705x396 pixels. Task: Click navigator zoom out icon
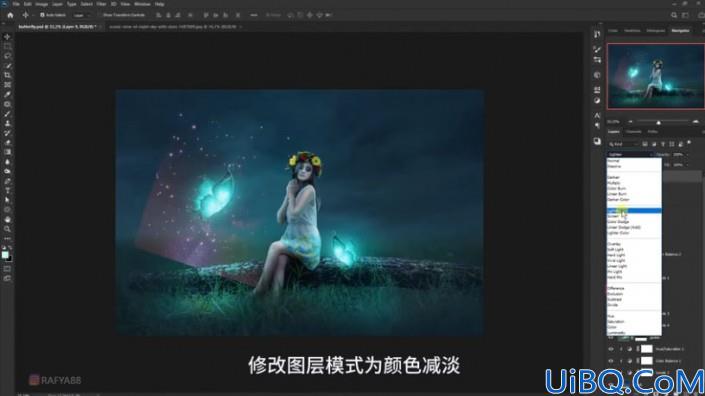[630, 122]
